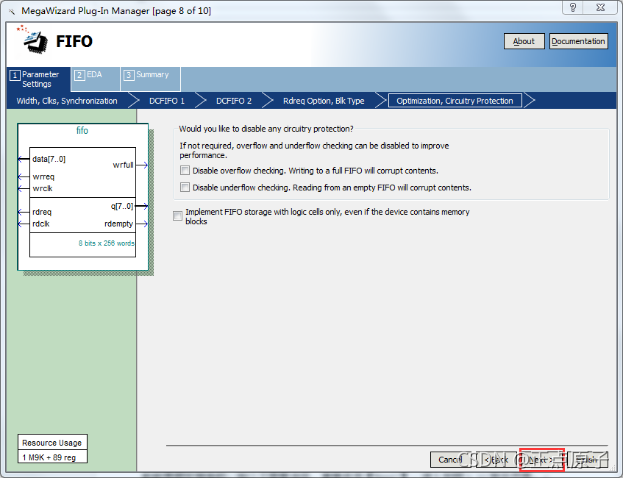The image size is (624, 478).
Task: Open the About dialog
Action: point(524,41)
